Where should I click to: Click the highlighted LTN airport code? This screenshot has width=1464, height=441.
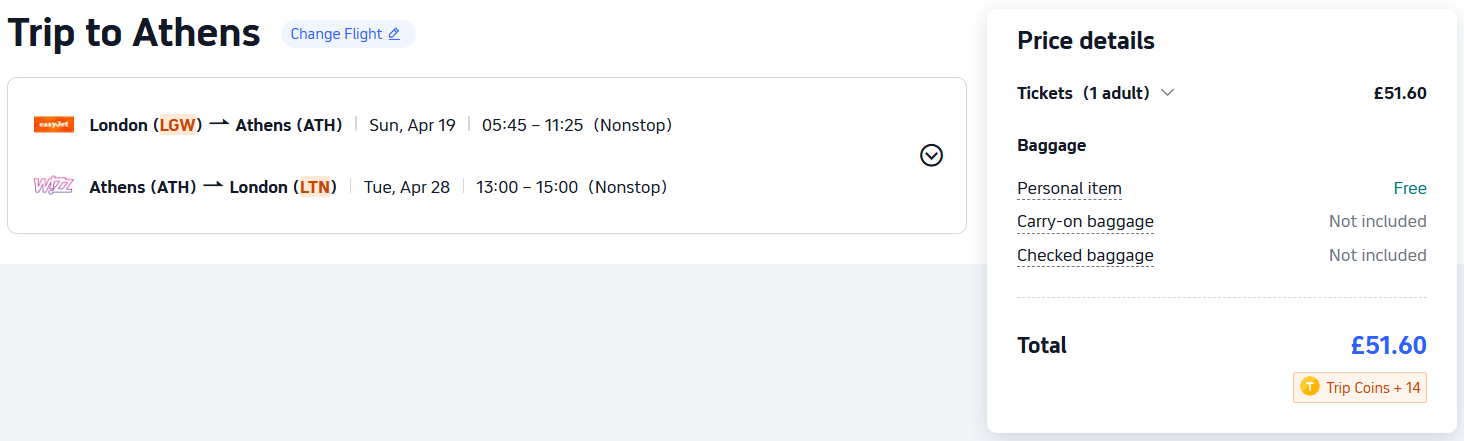[x=315, y=187]
